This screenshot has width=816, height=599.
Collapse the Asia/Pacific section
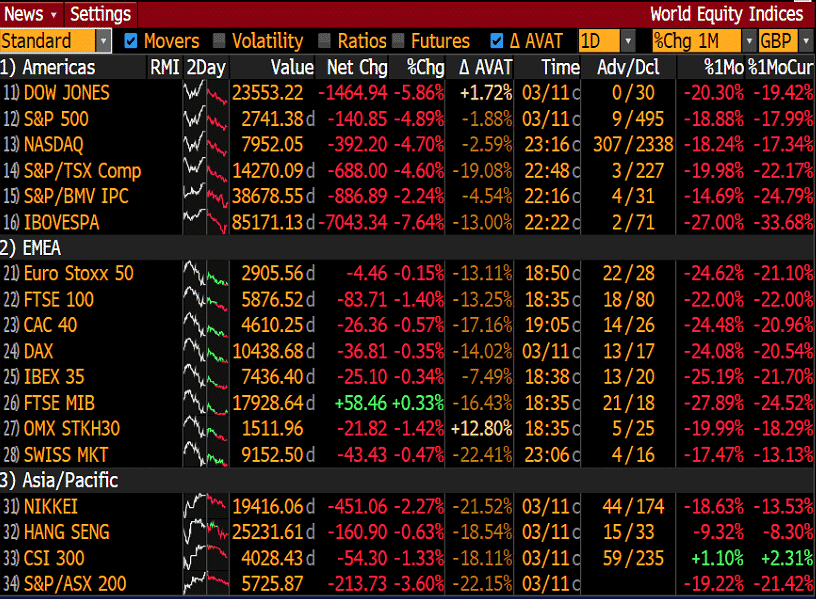coord(59,480)
